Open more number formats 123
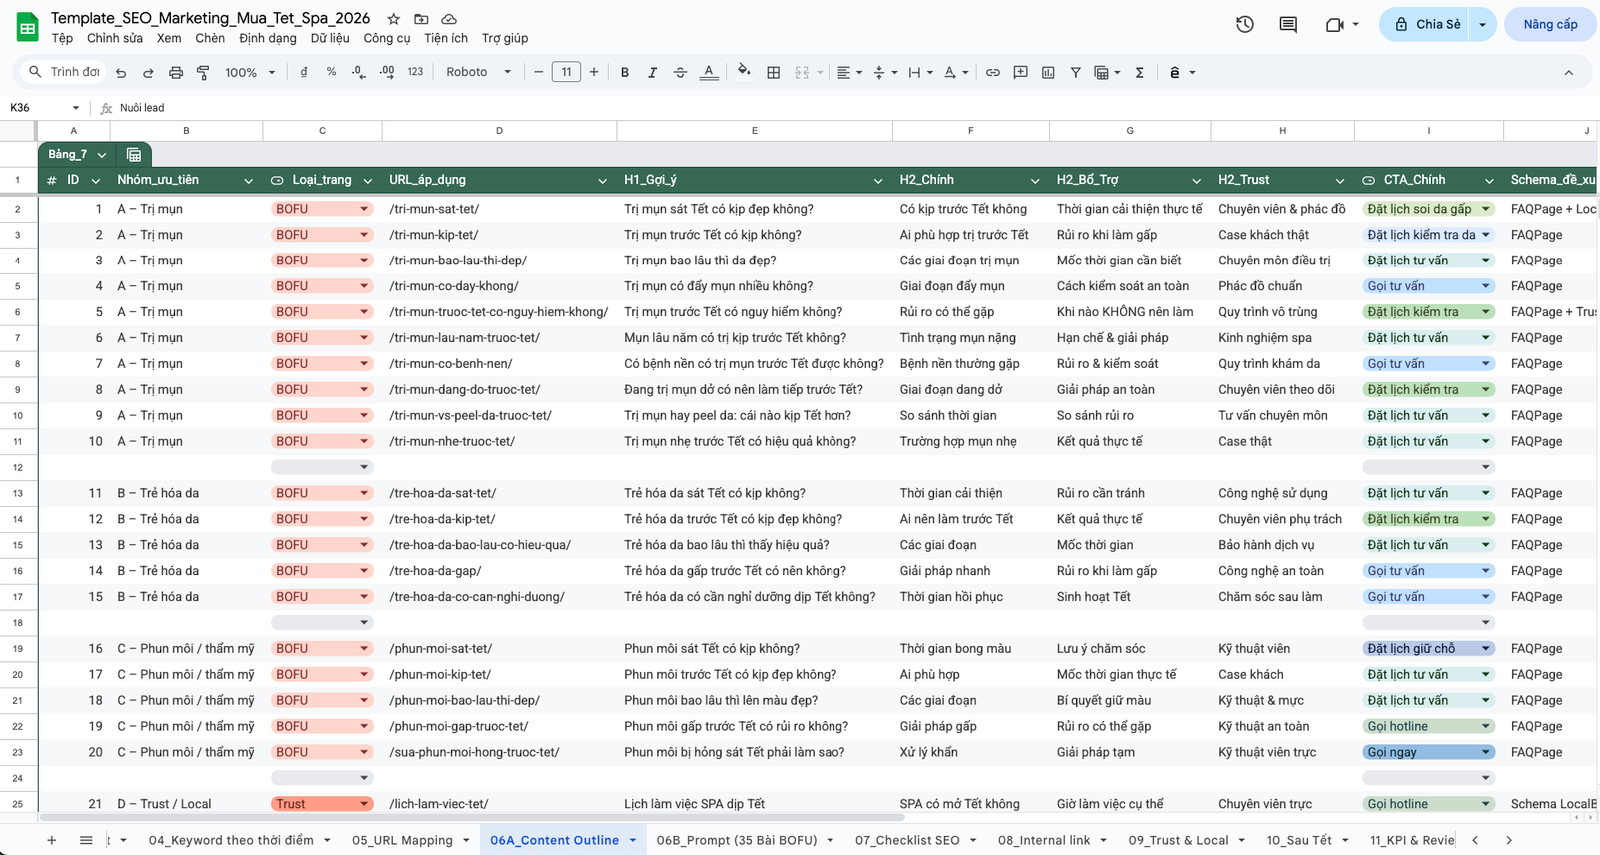Viewport: 1600px width, 855px height. [415, 72]
